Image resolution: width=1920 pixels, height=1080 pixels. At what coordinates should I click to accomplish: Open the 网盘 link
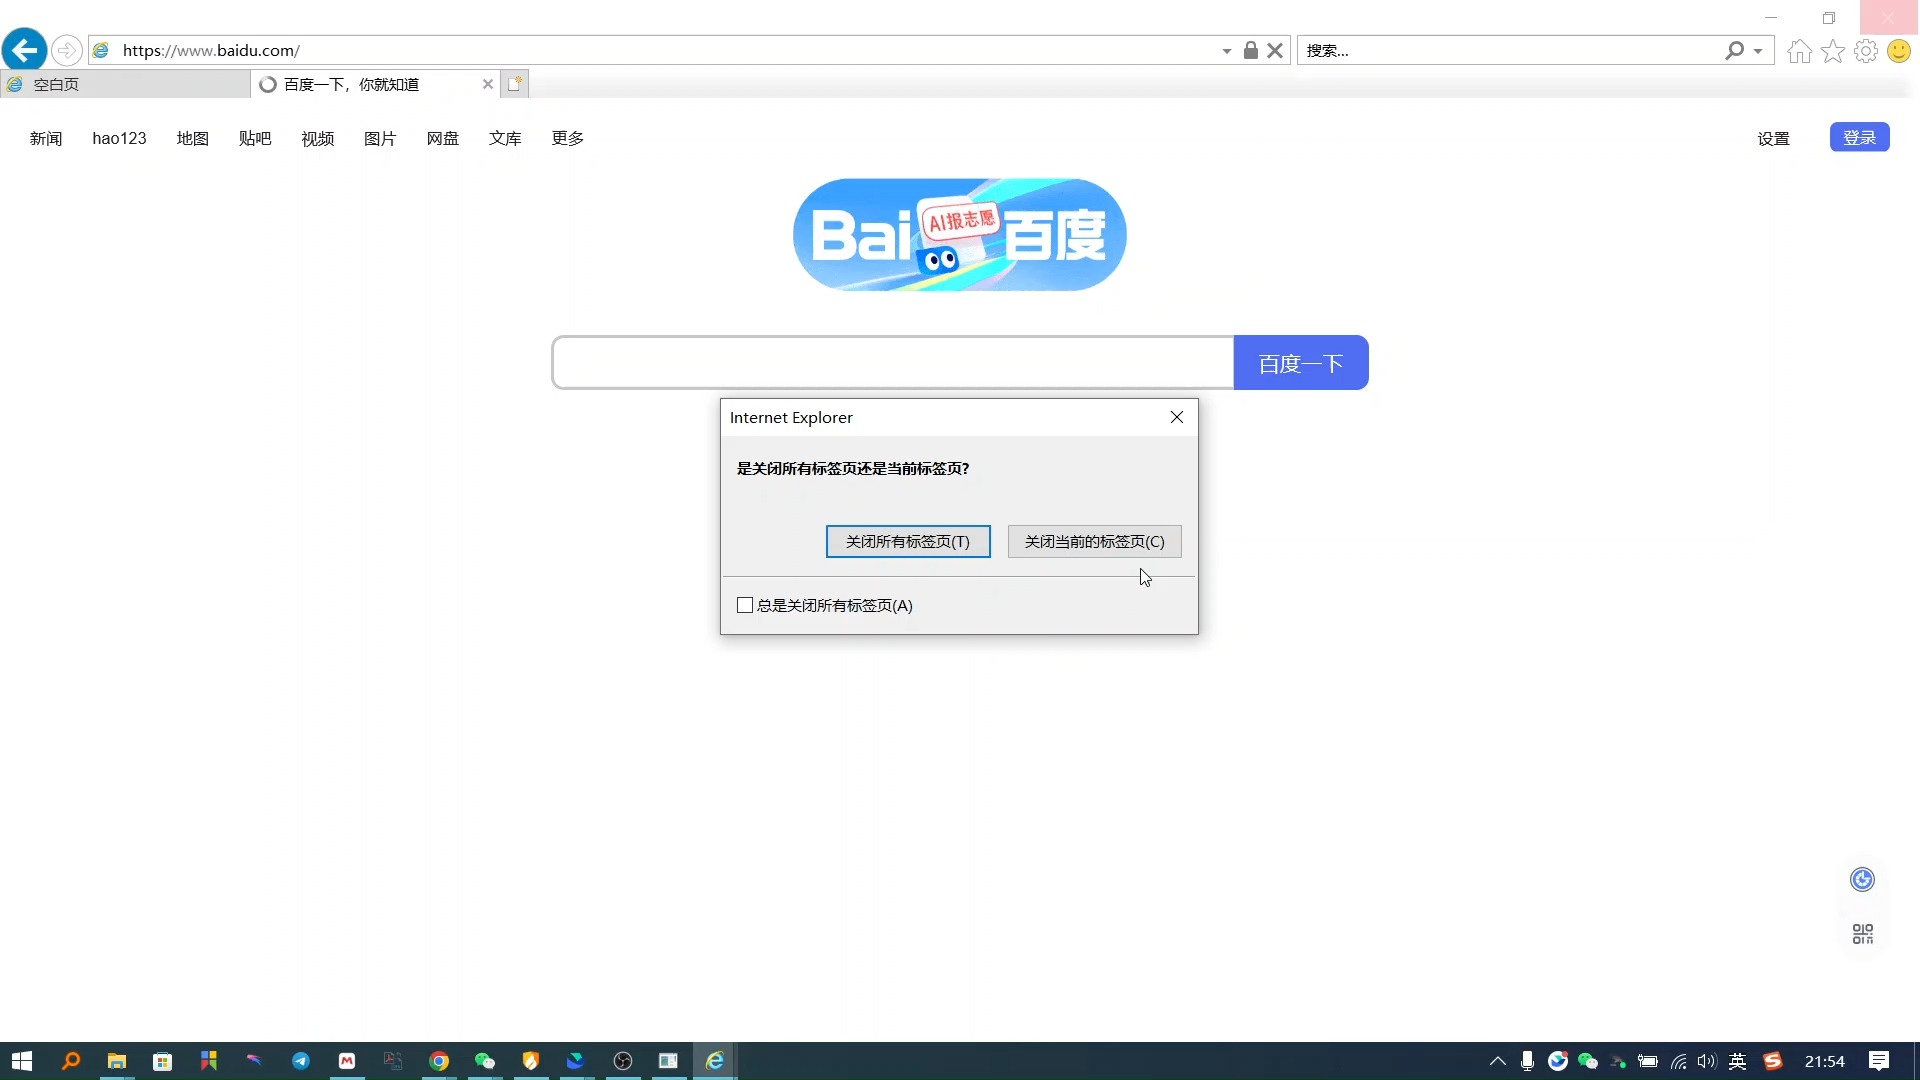click(x=443, y=138)
